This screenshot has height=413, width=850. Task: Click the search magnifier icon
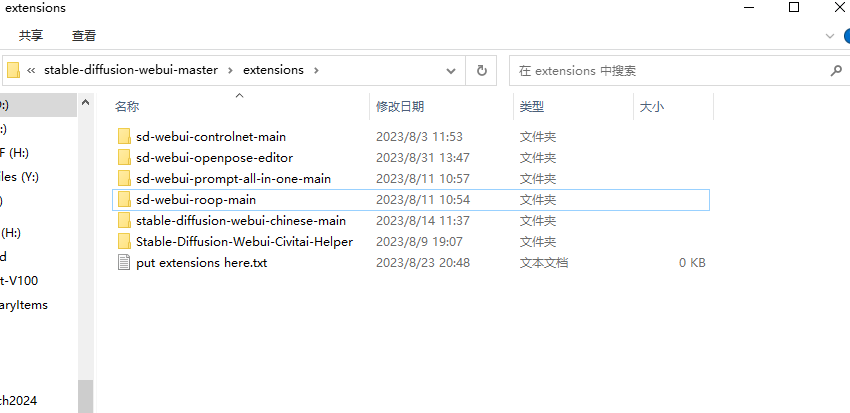coord(836,70)
